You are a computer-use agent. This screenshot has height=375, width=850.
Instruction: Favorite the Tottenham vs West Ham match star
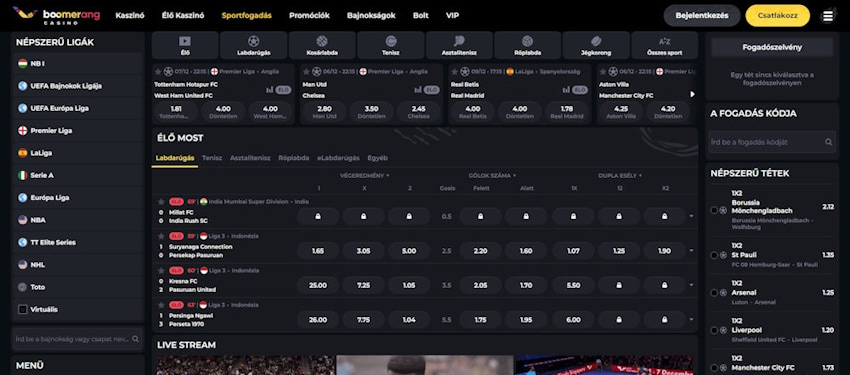click(158, 72)
